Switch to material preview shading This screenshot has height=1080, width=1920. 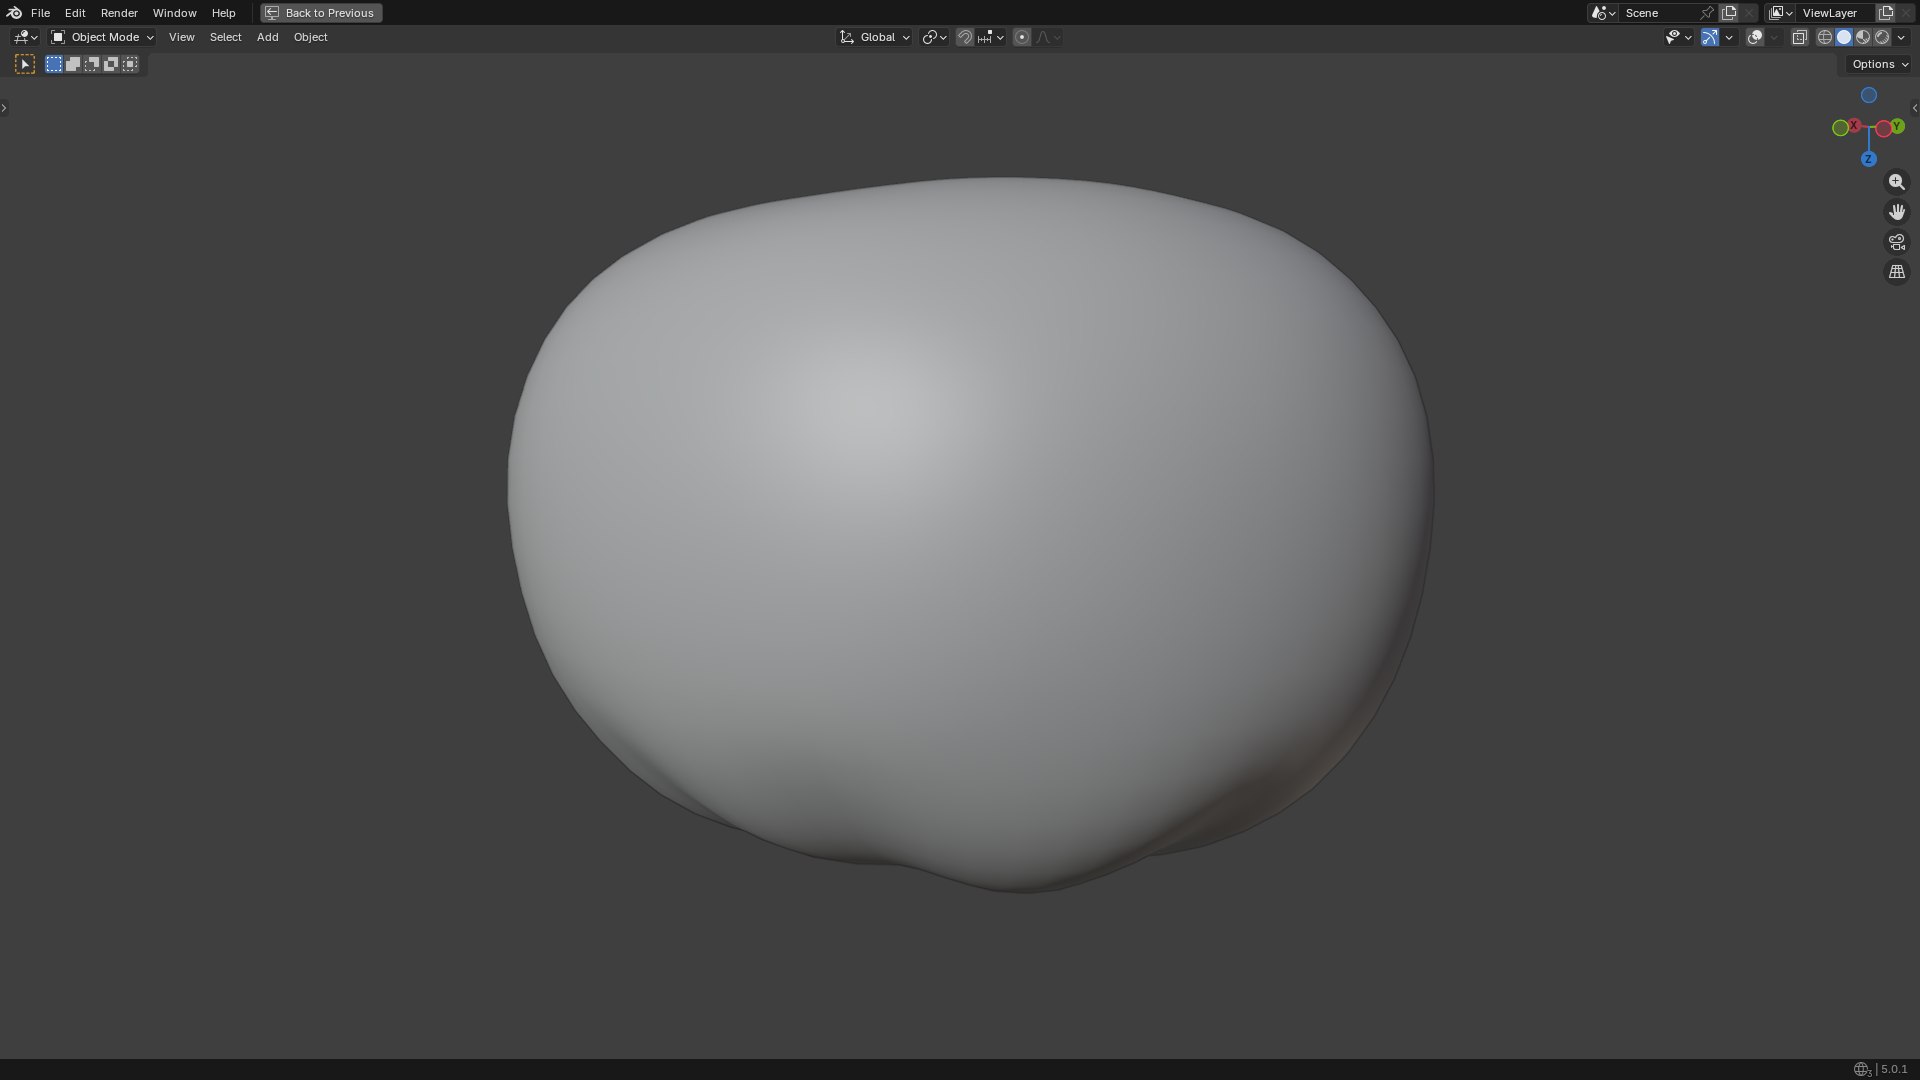click(x=1863, y=37)
